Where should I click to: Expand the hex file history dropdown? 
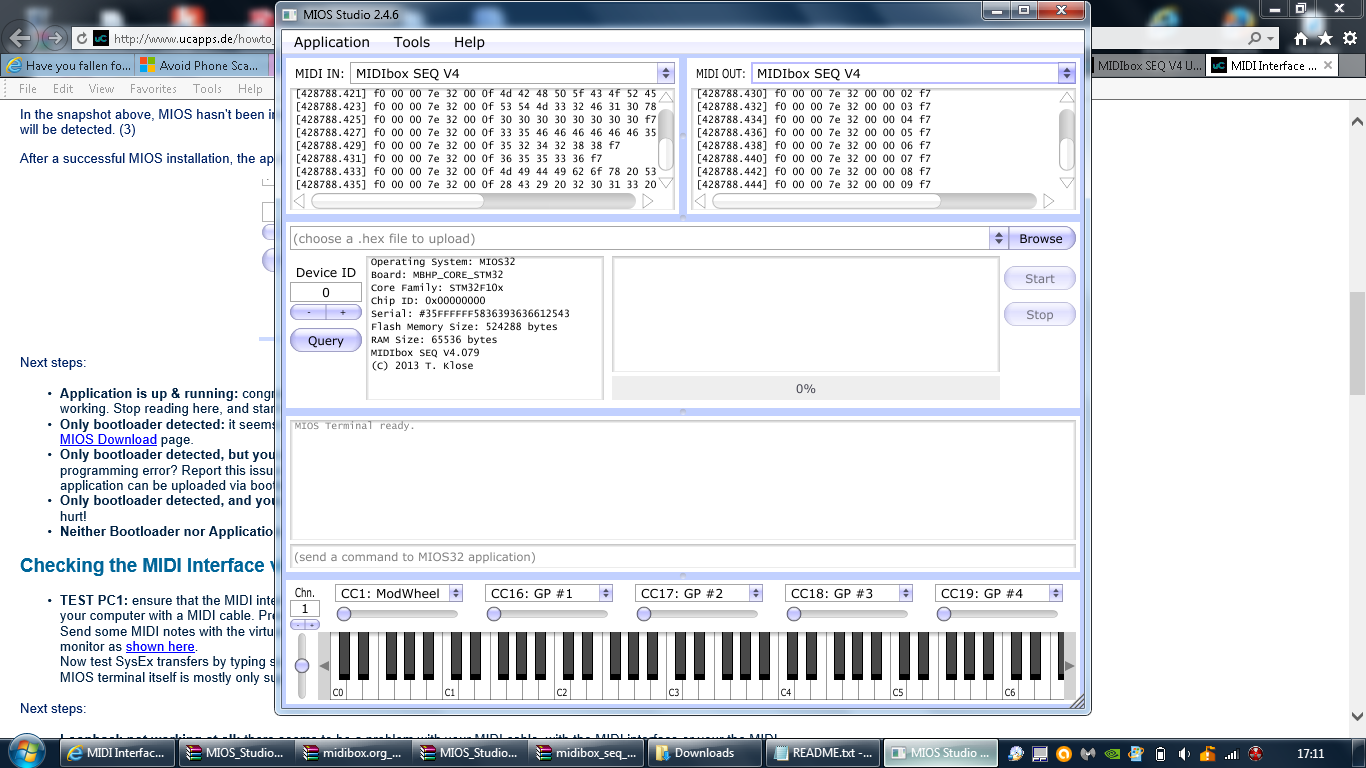pos(997,238)
